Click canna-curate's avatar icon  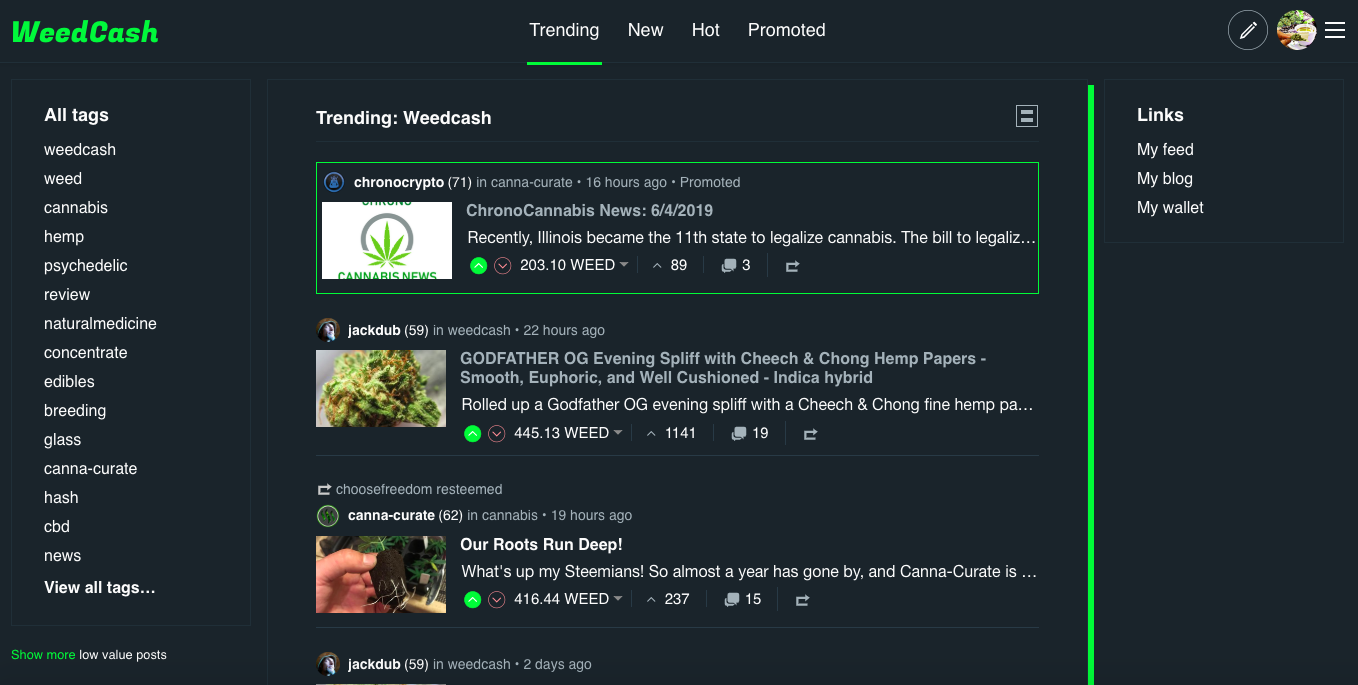328,516
